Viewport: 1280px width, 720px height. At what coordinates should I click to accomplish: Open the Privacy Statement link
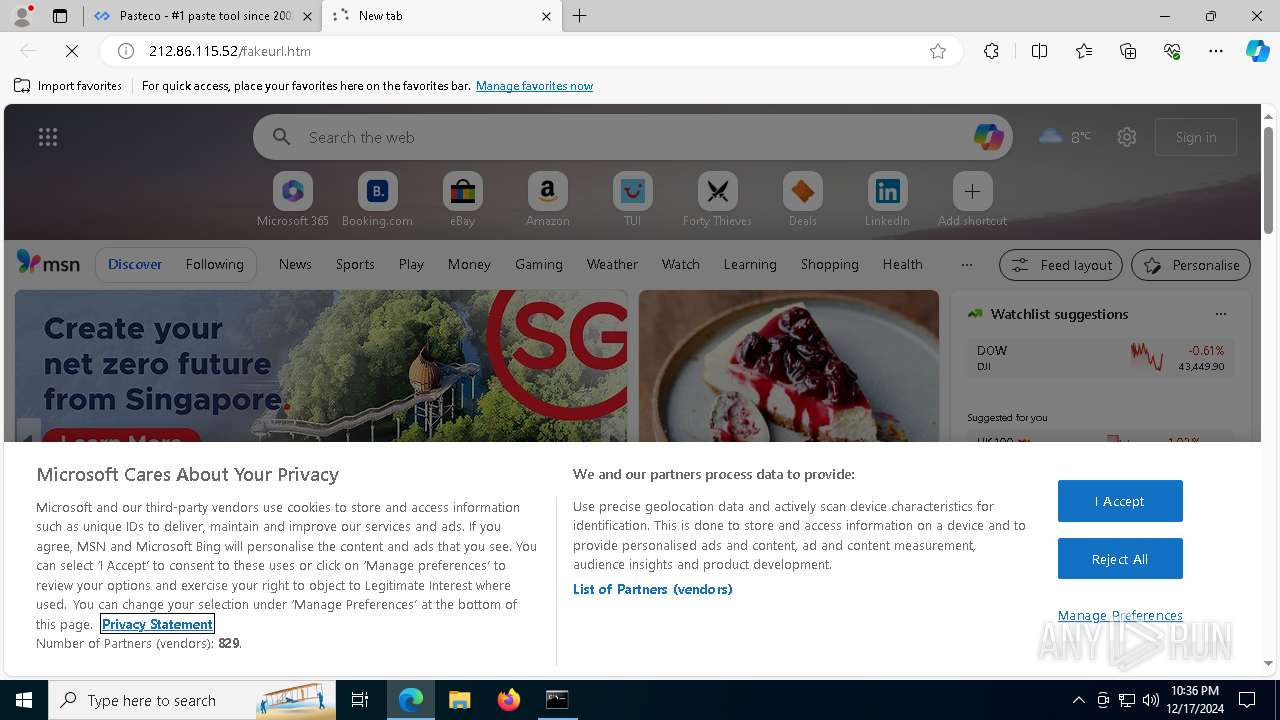click(x=157, y=624)
